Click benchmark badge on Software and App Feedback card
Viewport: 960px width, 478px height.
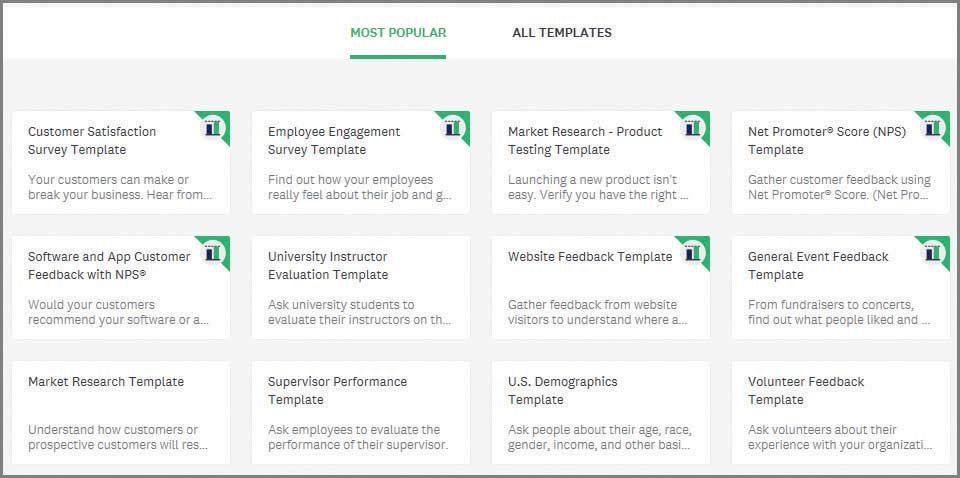[213, 253]
